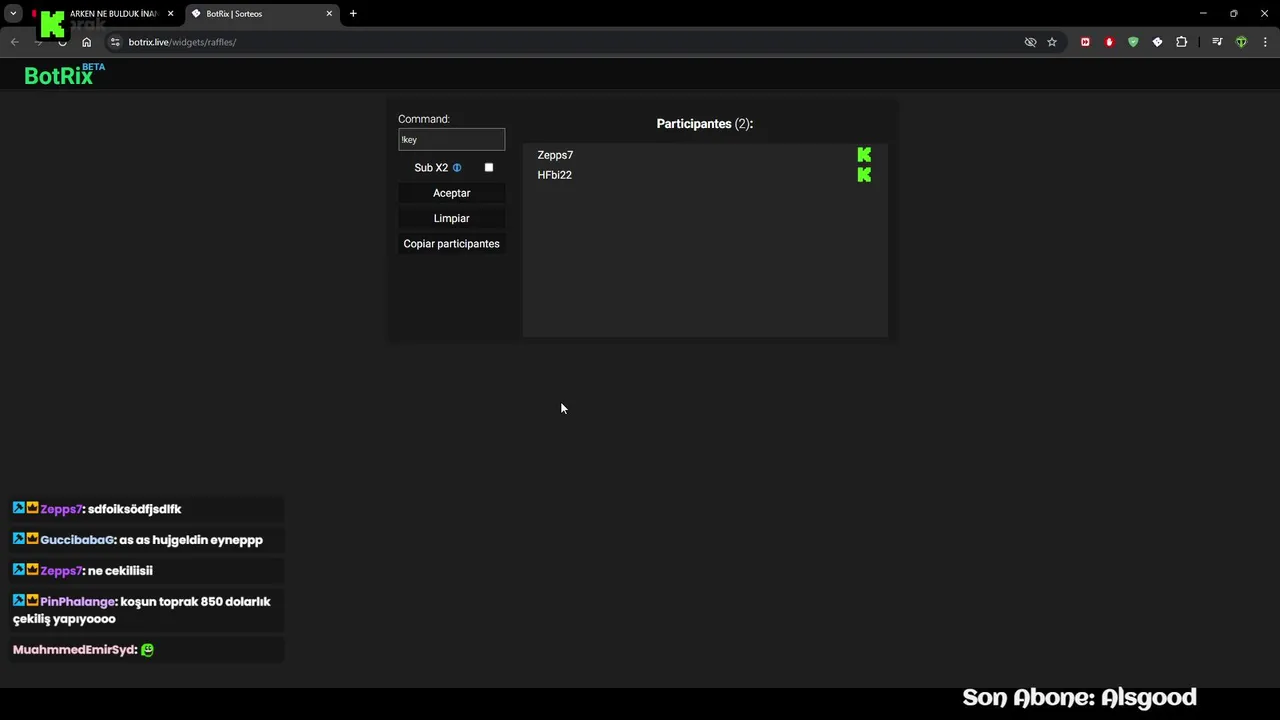Open the green shield extension
Viewport: 1280px width, 720px height.
(x=1133, y=42)
